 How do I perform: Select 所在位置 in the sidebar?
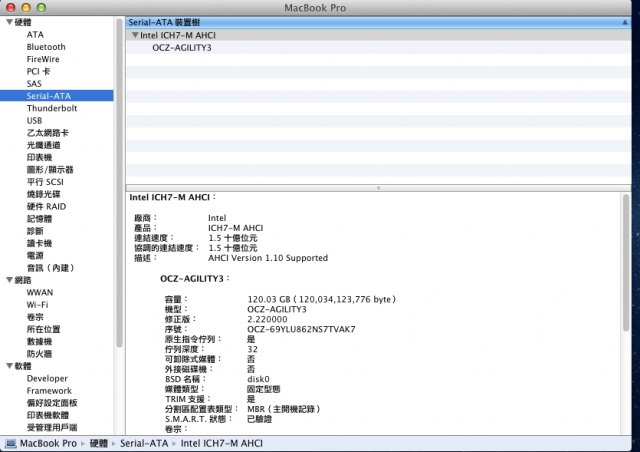44,329
